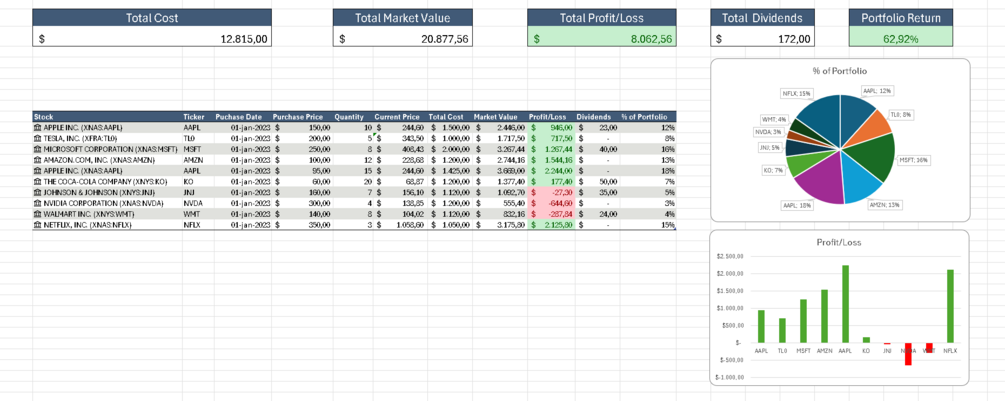Viewport: 1005px width, 401px height.
Task: Click stock icon of Apple row priced 95,00
Action: [x=38, y=170]
